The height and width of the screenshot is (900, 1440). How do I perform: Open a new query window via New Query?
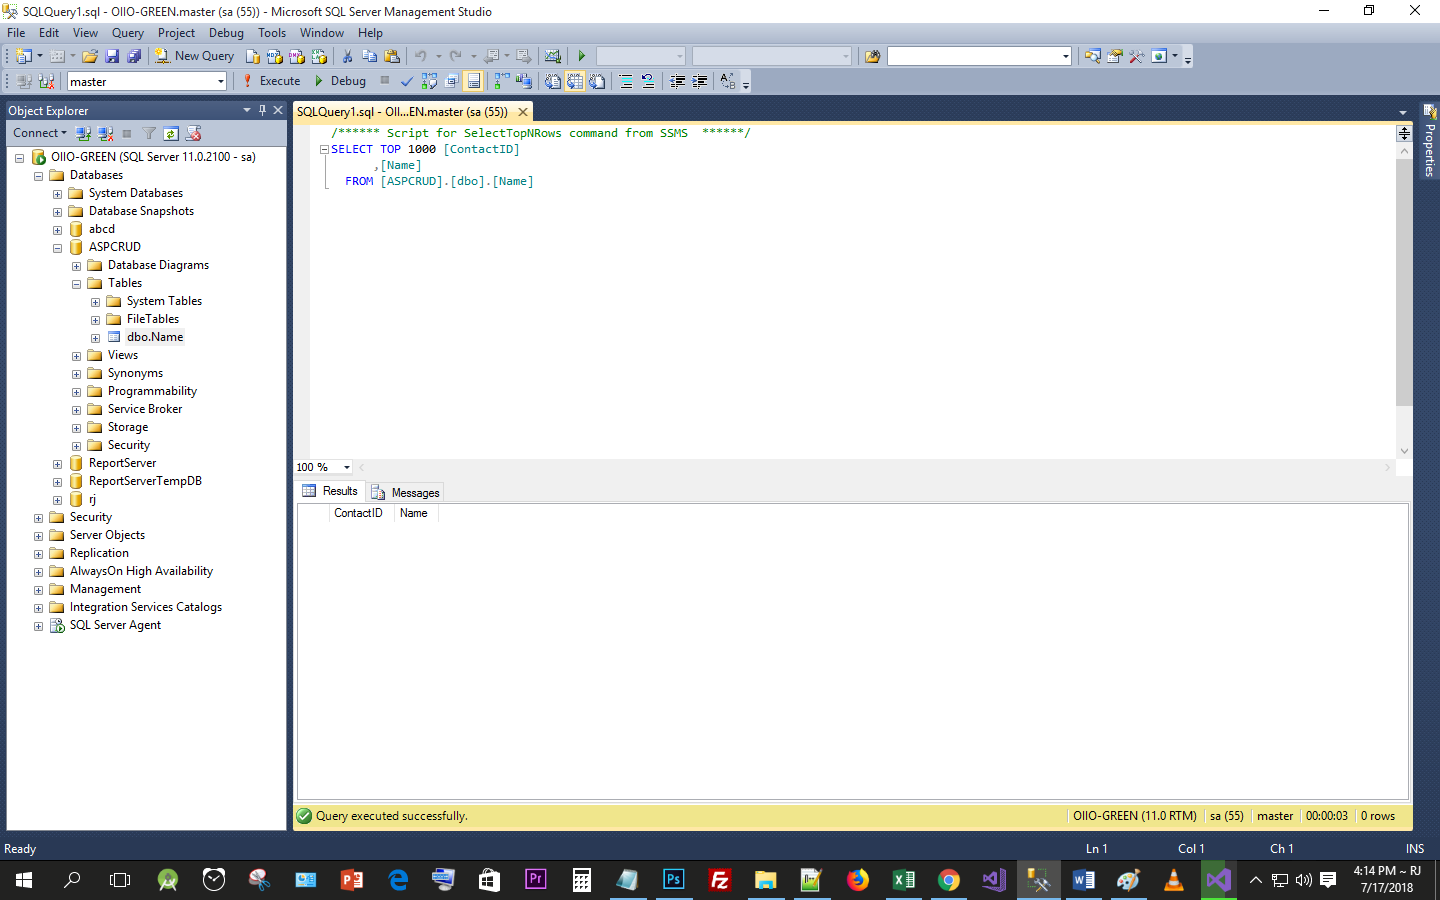point(194,55)
